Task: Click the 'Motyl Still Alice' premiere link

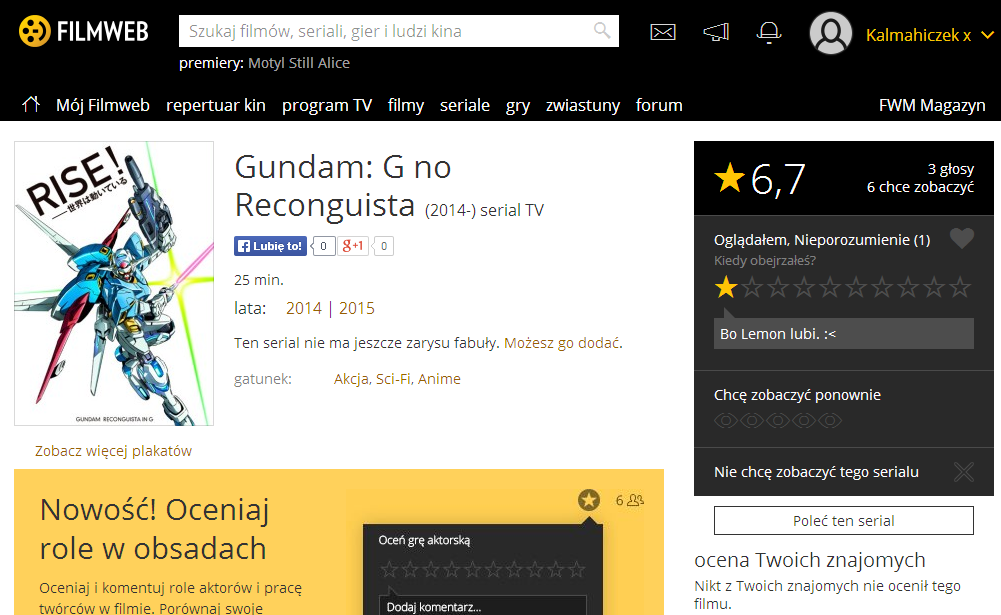Action: coord(299,63)
